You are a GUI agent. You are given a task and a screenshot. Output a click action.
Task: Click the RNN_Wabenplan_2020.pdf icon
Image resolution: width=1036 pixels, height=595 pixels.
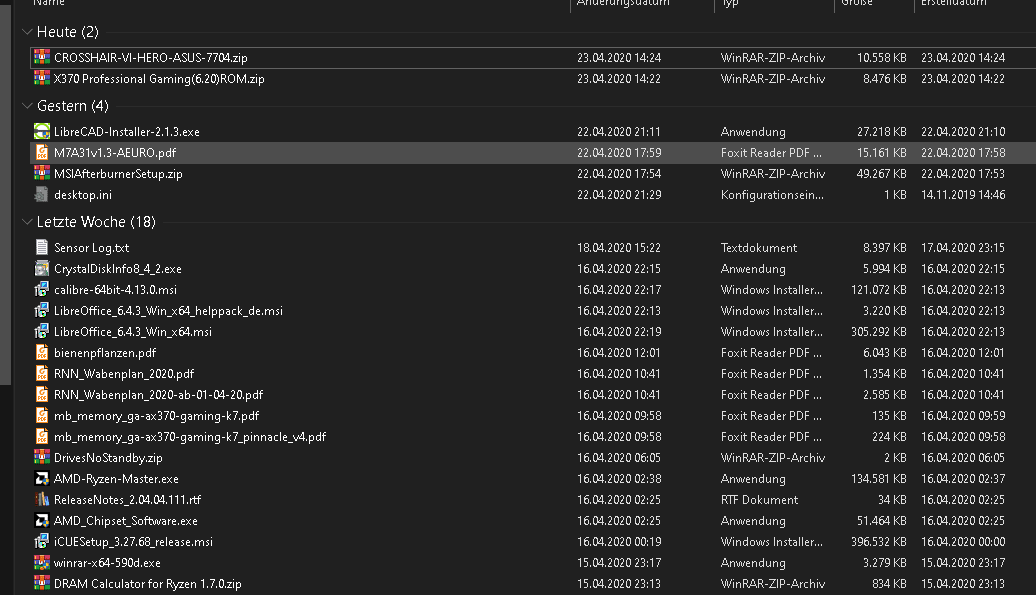[x=42, y=374]
